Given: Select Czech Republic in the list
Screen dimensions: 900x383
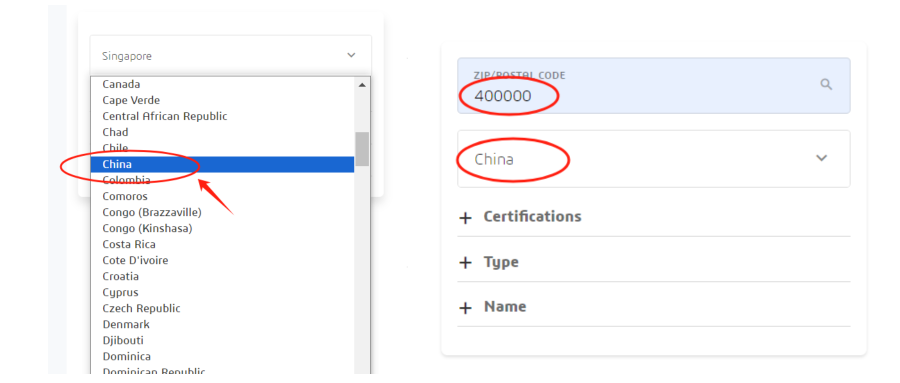Looking at the screenshot, I should [x=222, y=309].
